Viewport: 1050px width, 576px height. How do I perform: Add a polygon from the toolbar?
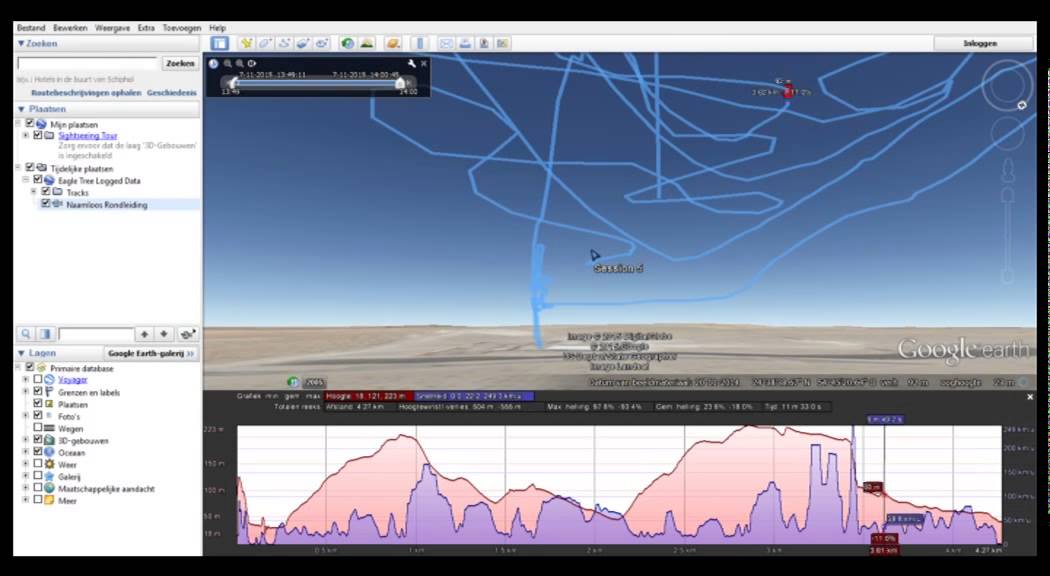click(x=265, y=44)
